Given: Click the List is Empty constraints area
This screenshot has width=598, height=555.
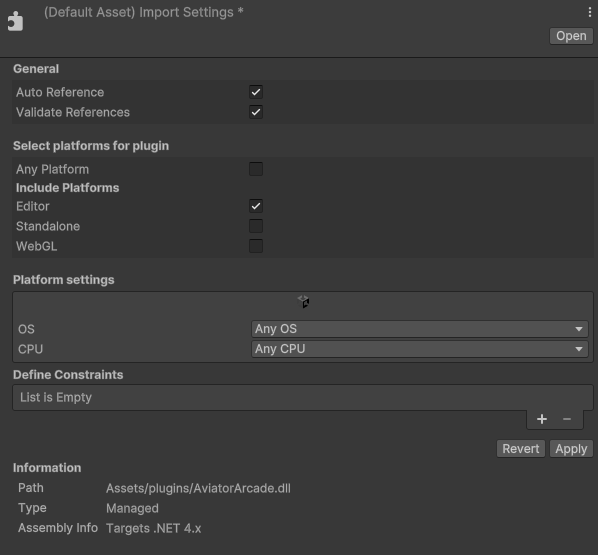Looking at the screenshot, I should point(303,397).
